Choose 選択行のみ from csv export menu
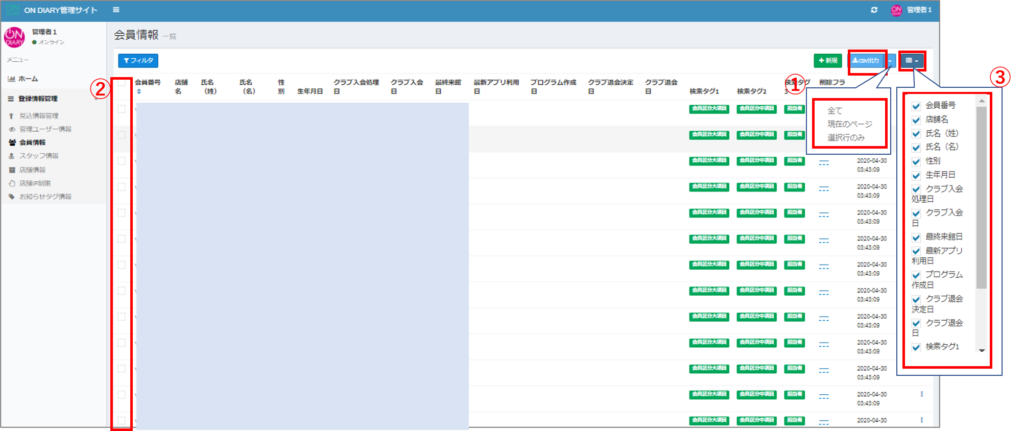 848,137
